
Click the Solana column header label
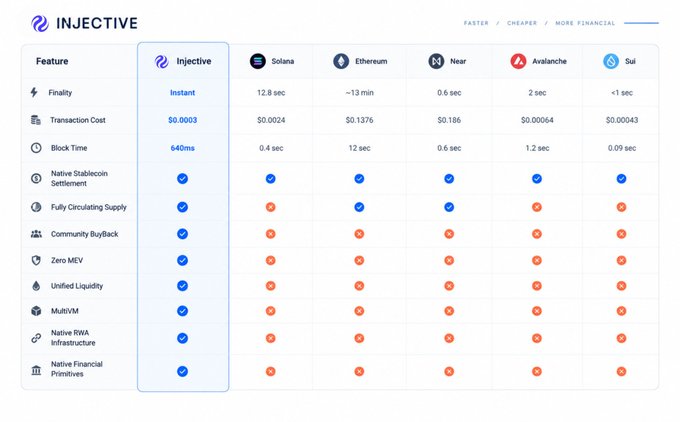tap(283, 61)
